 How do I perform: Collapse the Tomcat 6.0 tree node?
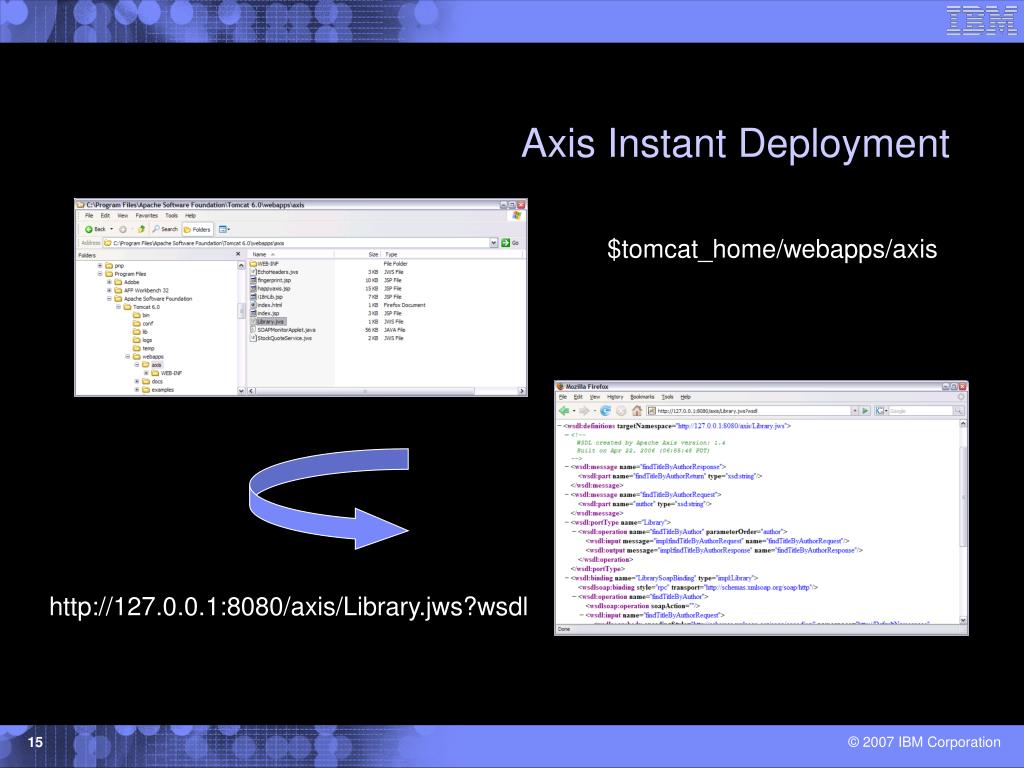coord(118,307)
